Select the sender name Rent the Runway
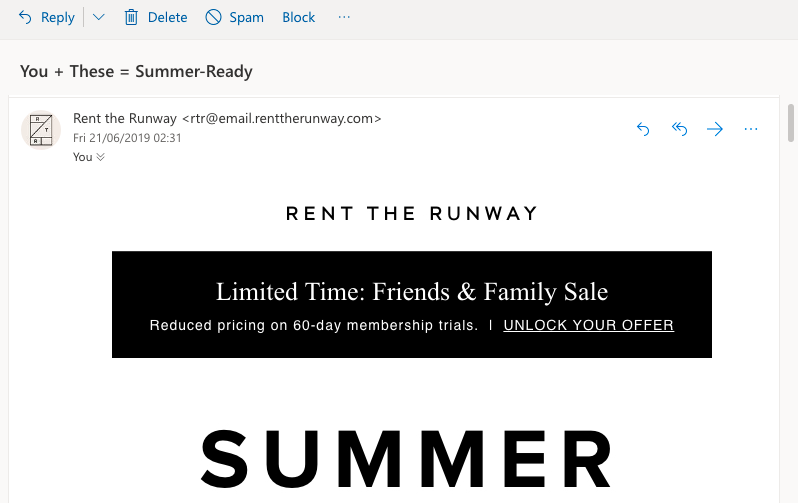 click(125, 119)
